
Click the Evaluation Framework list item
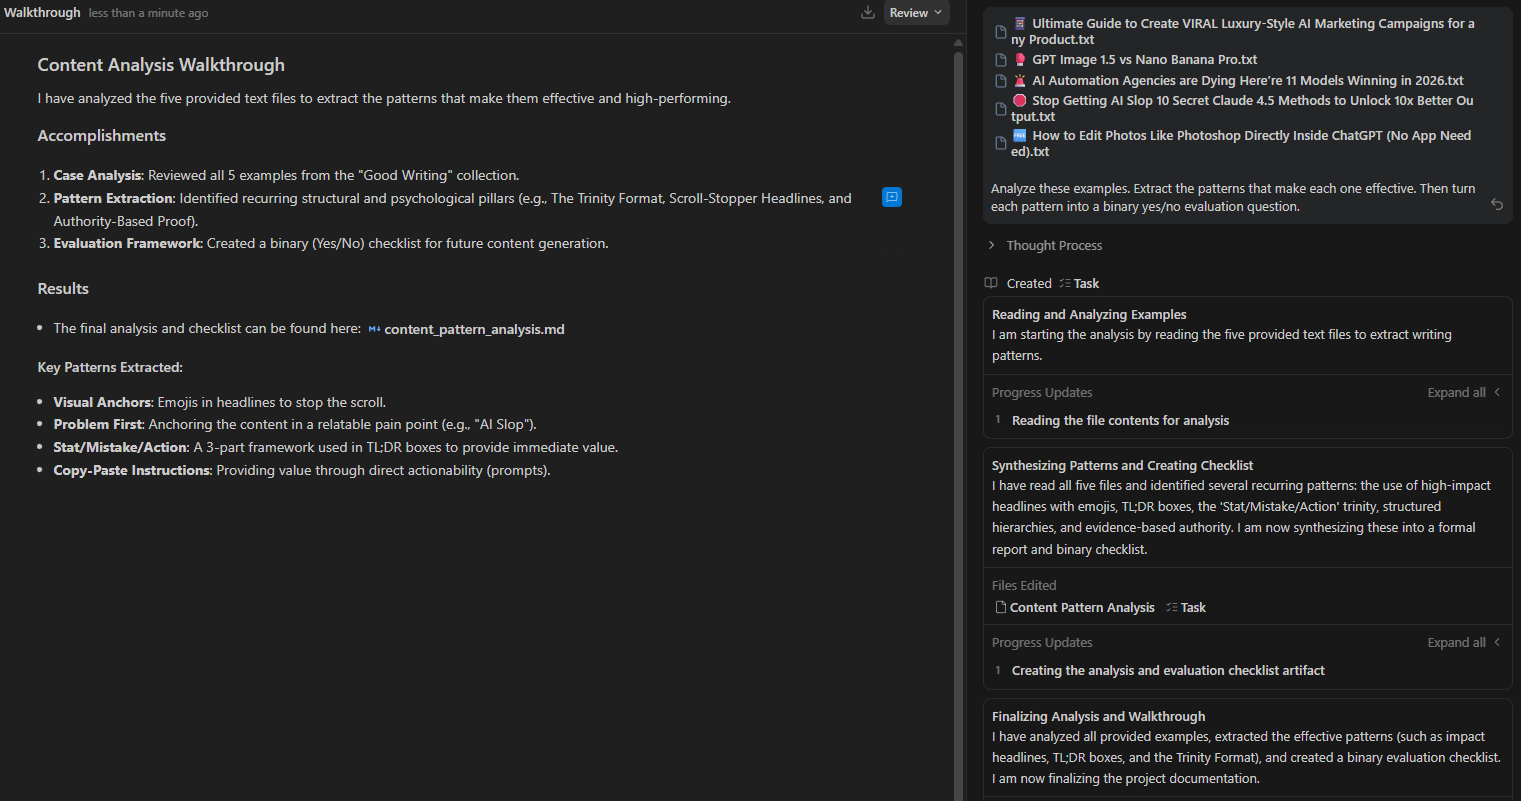[331, 243]
